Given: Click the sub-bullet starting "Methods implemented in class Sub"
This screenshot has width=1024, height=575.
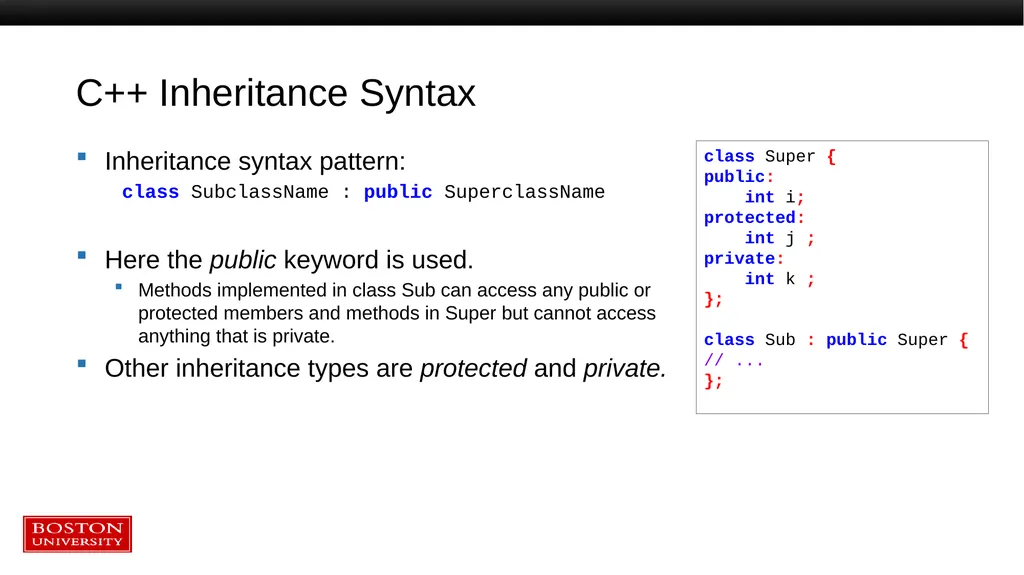Looking at the screenshot, I should click(396, 313).
